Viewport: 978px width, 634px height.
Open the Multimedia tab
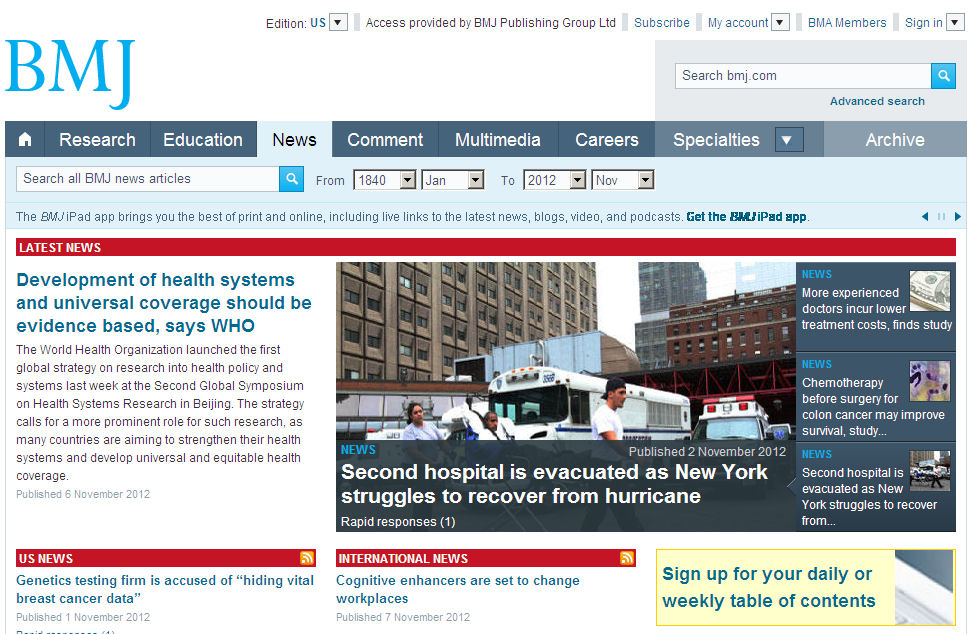(x=497, y=140)
